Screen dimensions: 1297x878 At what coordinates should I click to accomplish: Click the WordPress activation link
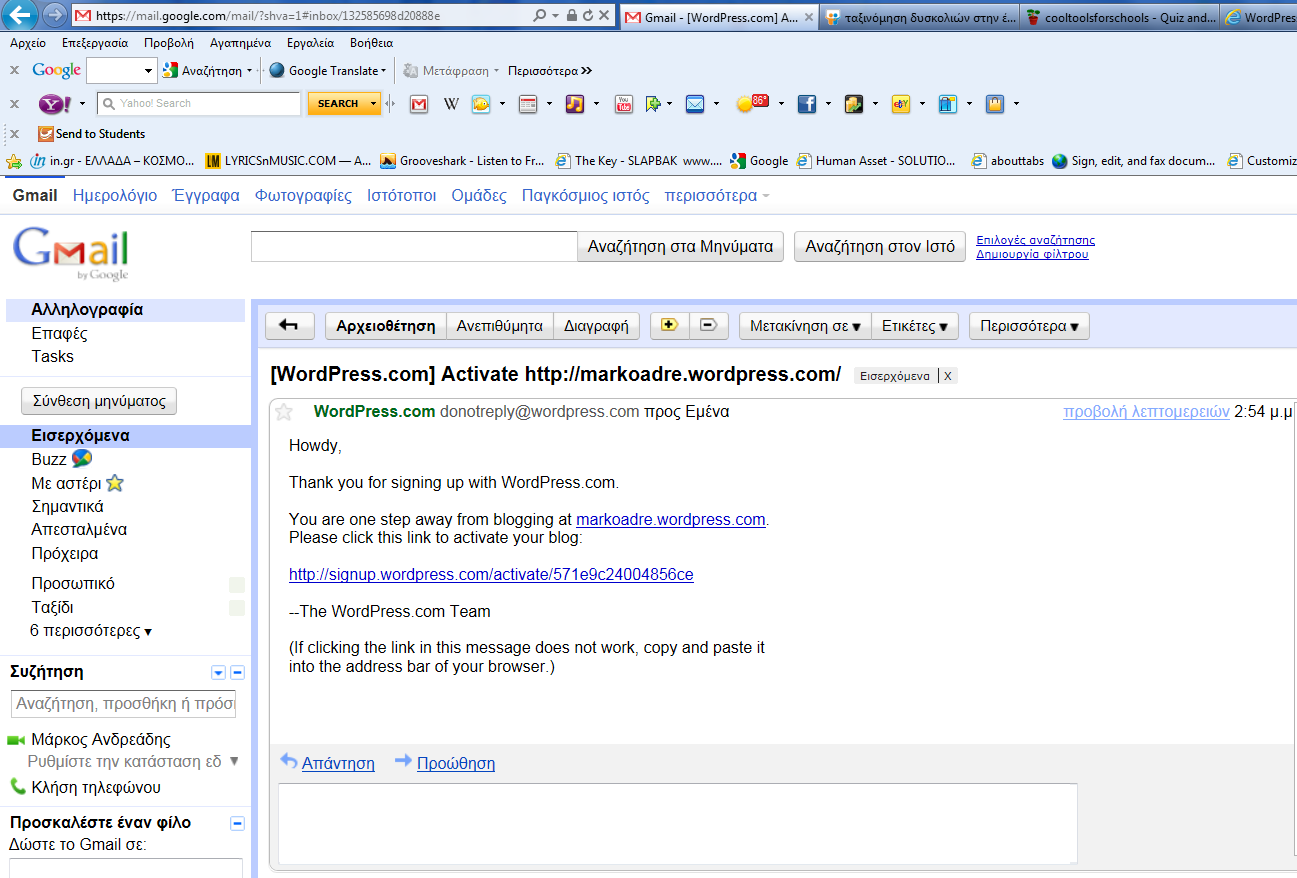pyautogui.click(x=491, y=575)
